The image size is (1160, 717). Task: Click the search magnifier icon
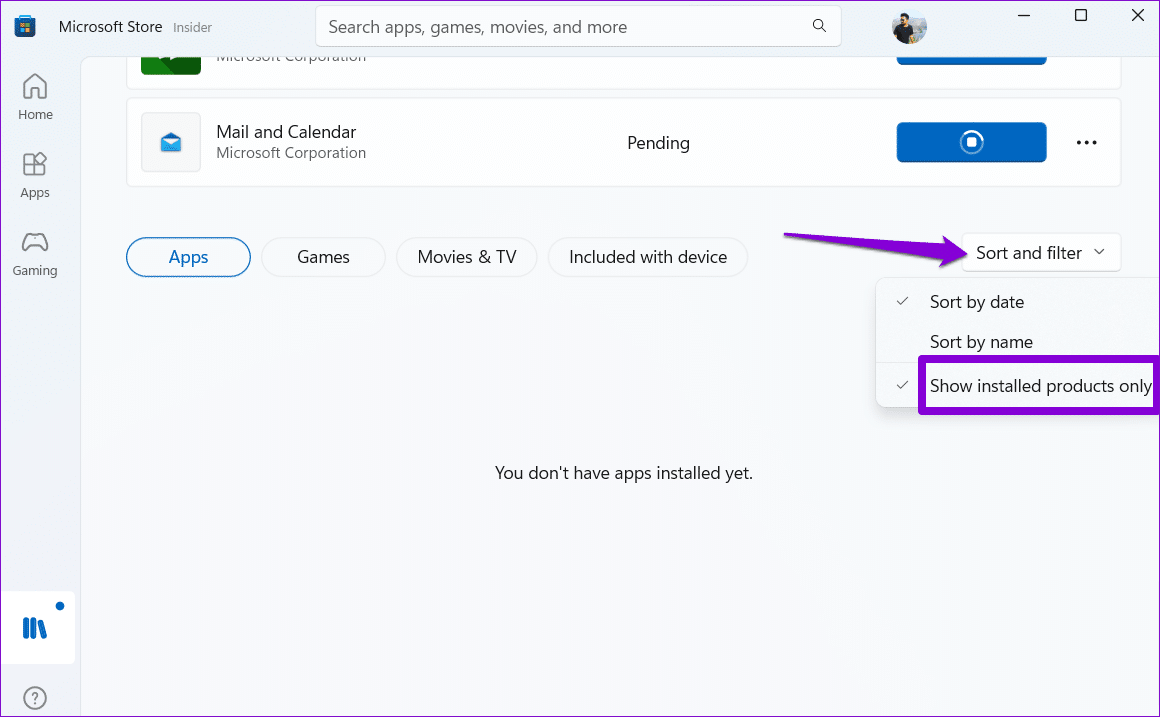(819, 26)
